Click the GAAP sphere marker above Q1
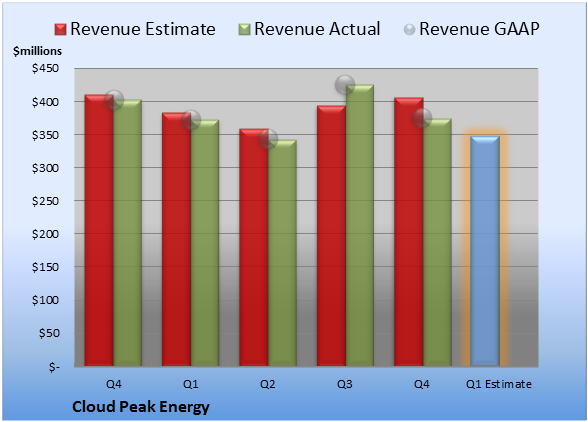The image size is (588, 422). click(191, 120)
